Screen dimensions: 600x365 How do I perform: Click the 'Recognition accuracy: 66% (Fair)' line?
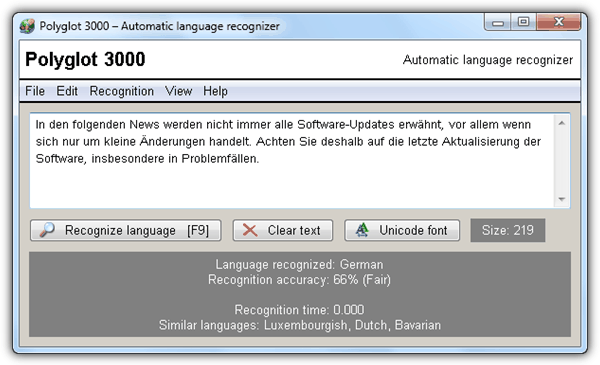(x=299, y=280)
